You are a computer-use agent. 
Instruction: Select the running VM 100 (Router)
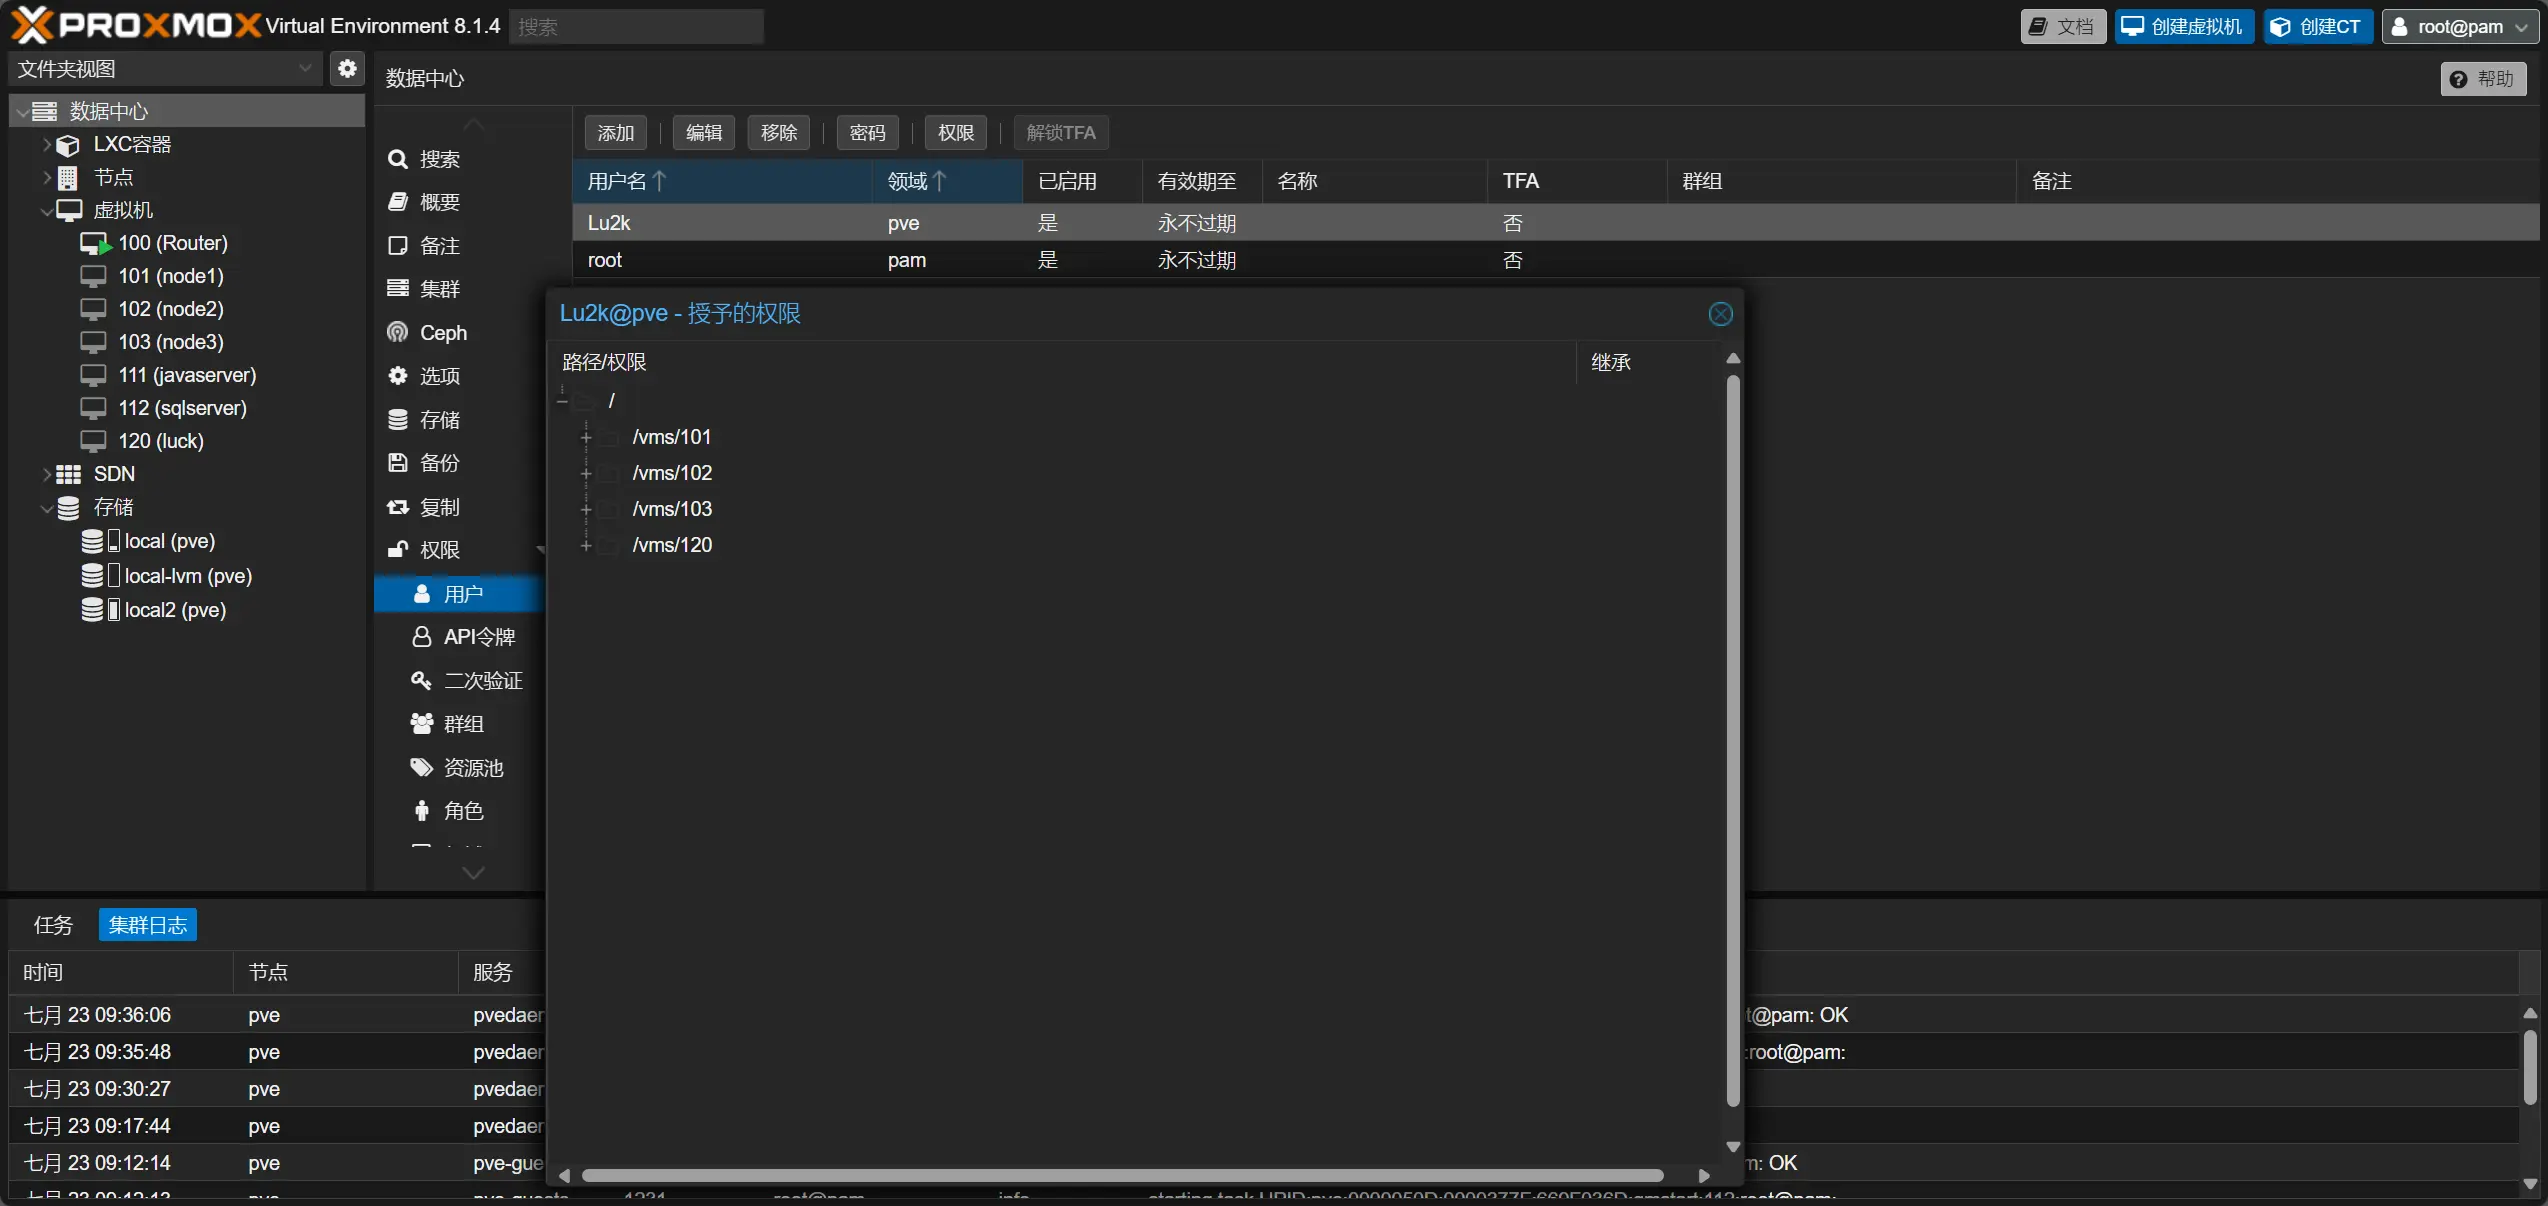[x=172, y=243]
